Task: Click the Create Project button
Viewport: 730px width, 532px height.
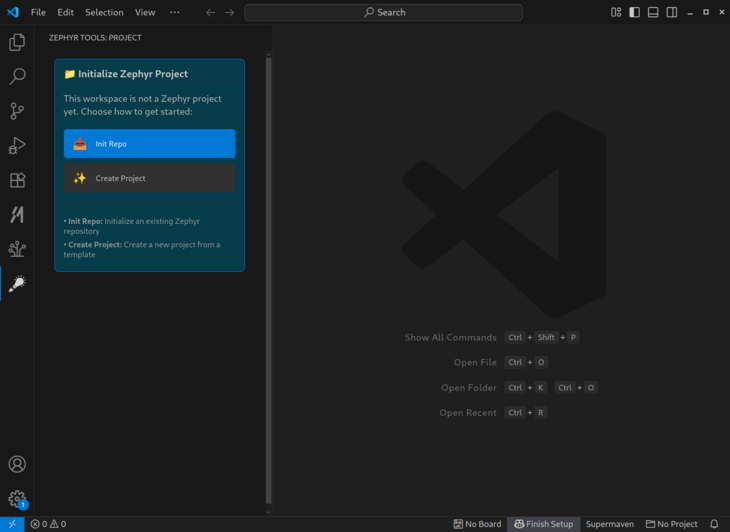Action: coord(149,178)
